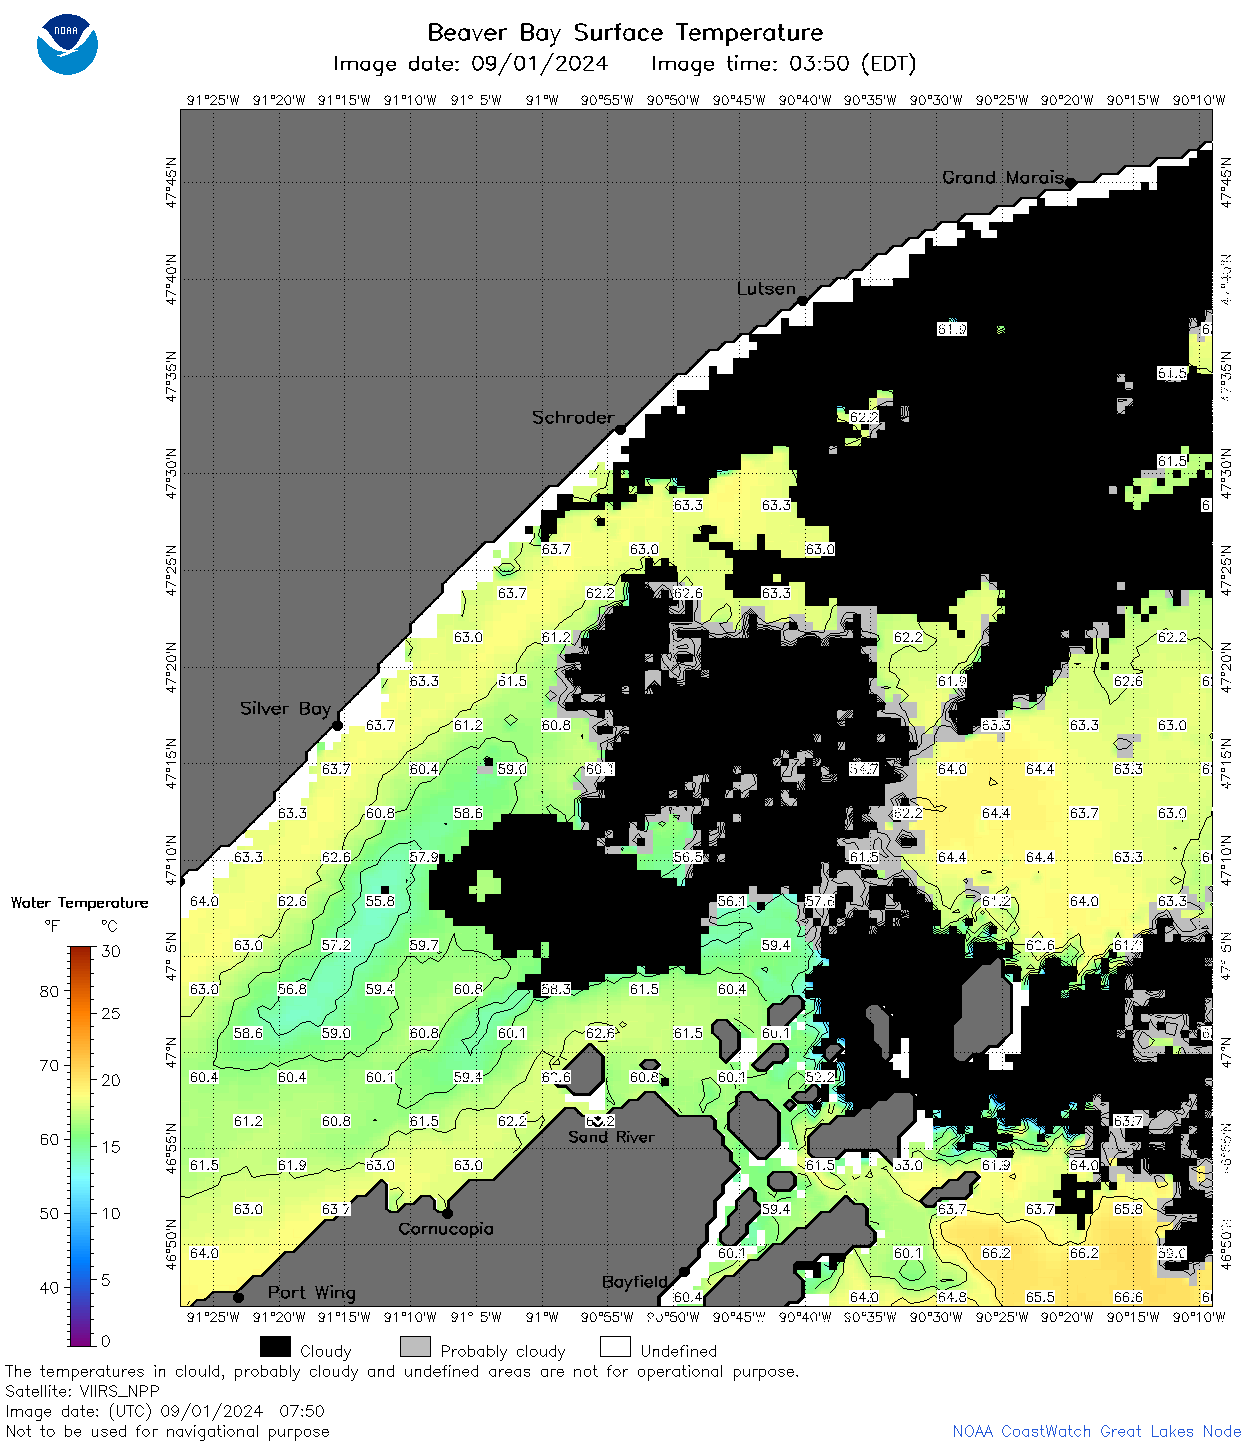This screenshot has width=1252, height=1447.
Task: Click the 'Undefined' legend label
Action: pyautogui.click(x=679, y=1351)
